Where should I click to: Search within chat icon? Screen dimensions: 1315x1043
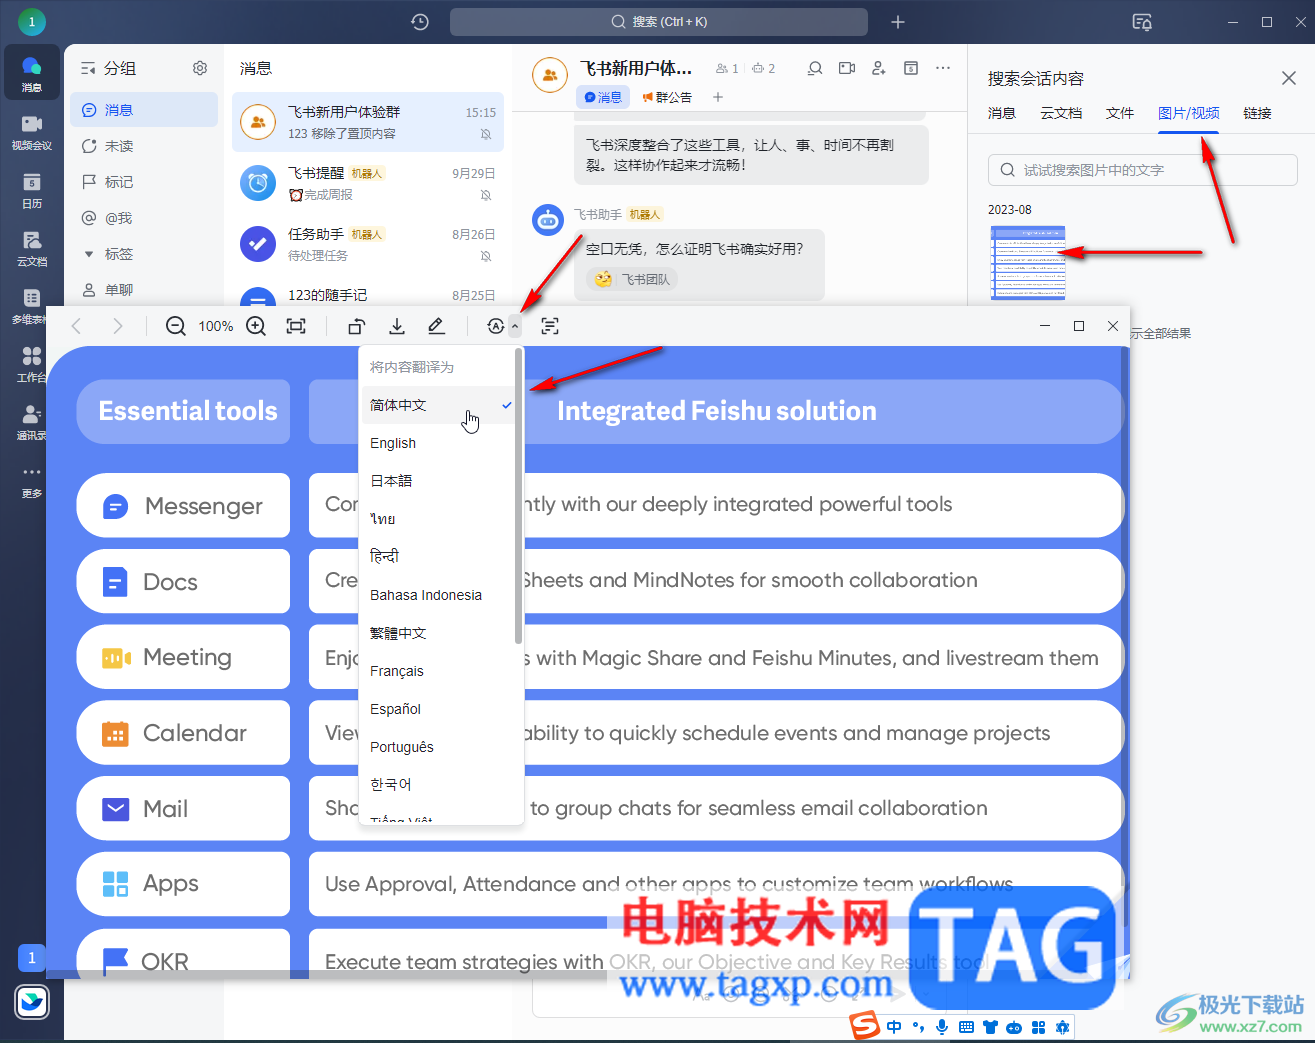pos(816,68)
